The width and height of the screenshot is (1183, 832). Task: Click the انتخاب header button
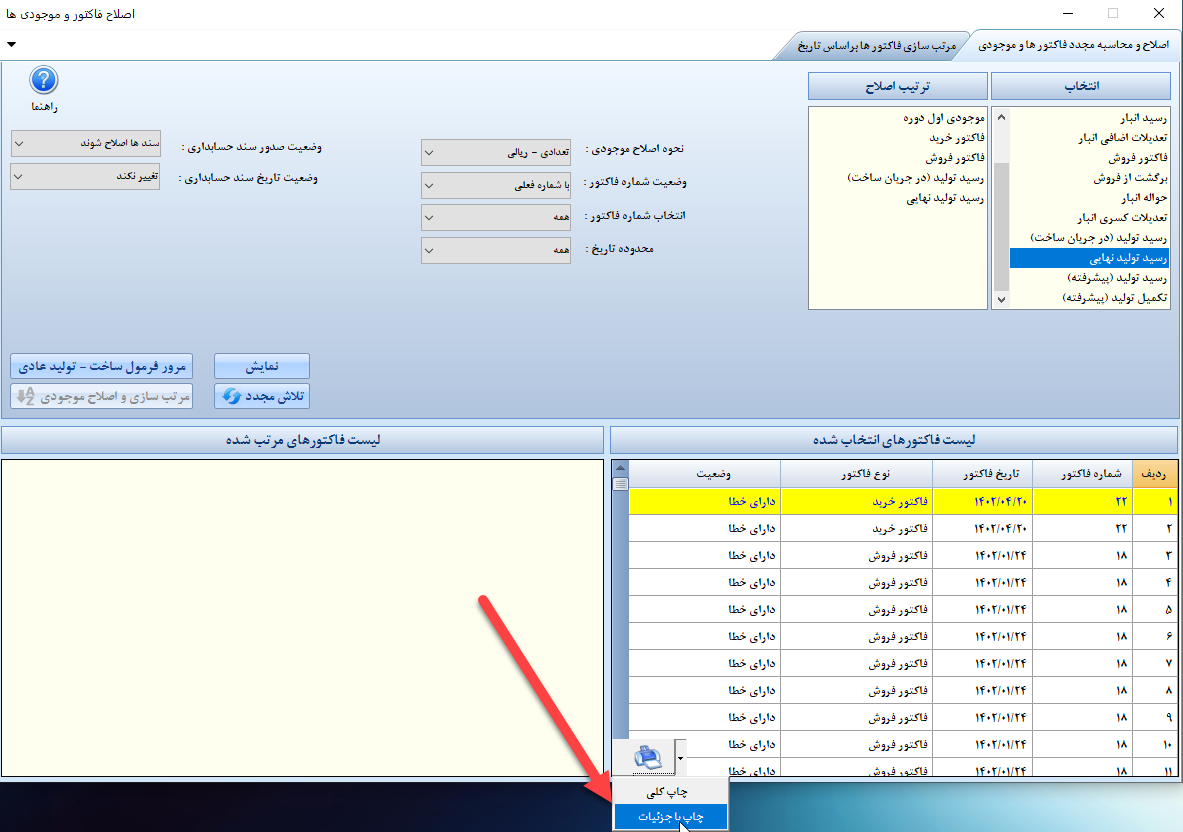point(1083,86)
